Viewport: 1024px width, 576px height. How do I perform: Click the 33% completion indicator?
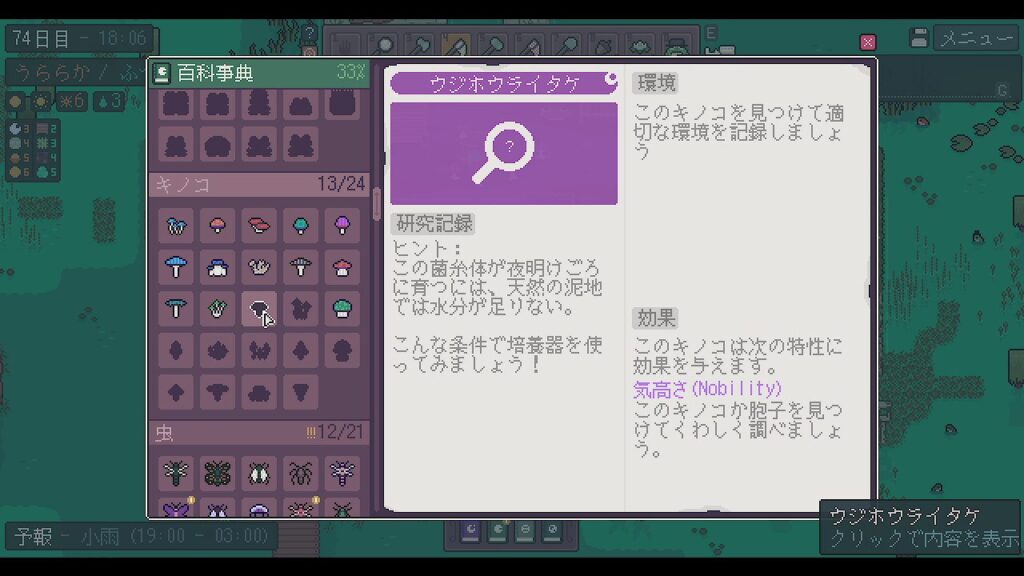351,72
